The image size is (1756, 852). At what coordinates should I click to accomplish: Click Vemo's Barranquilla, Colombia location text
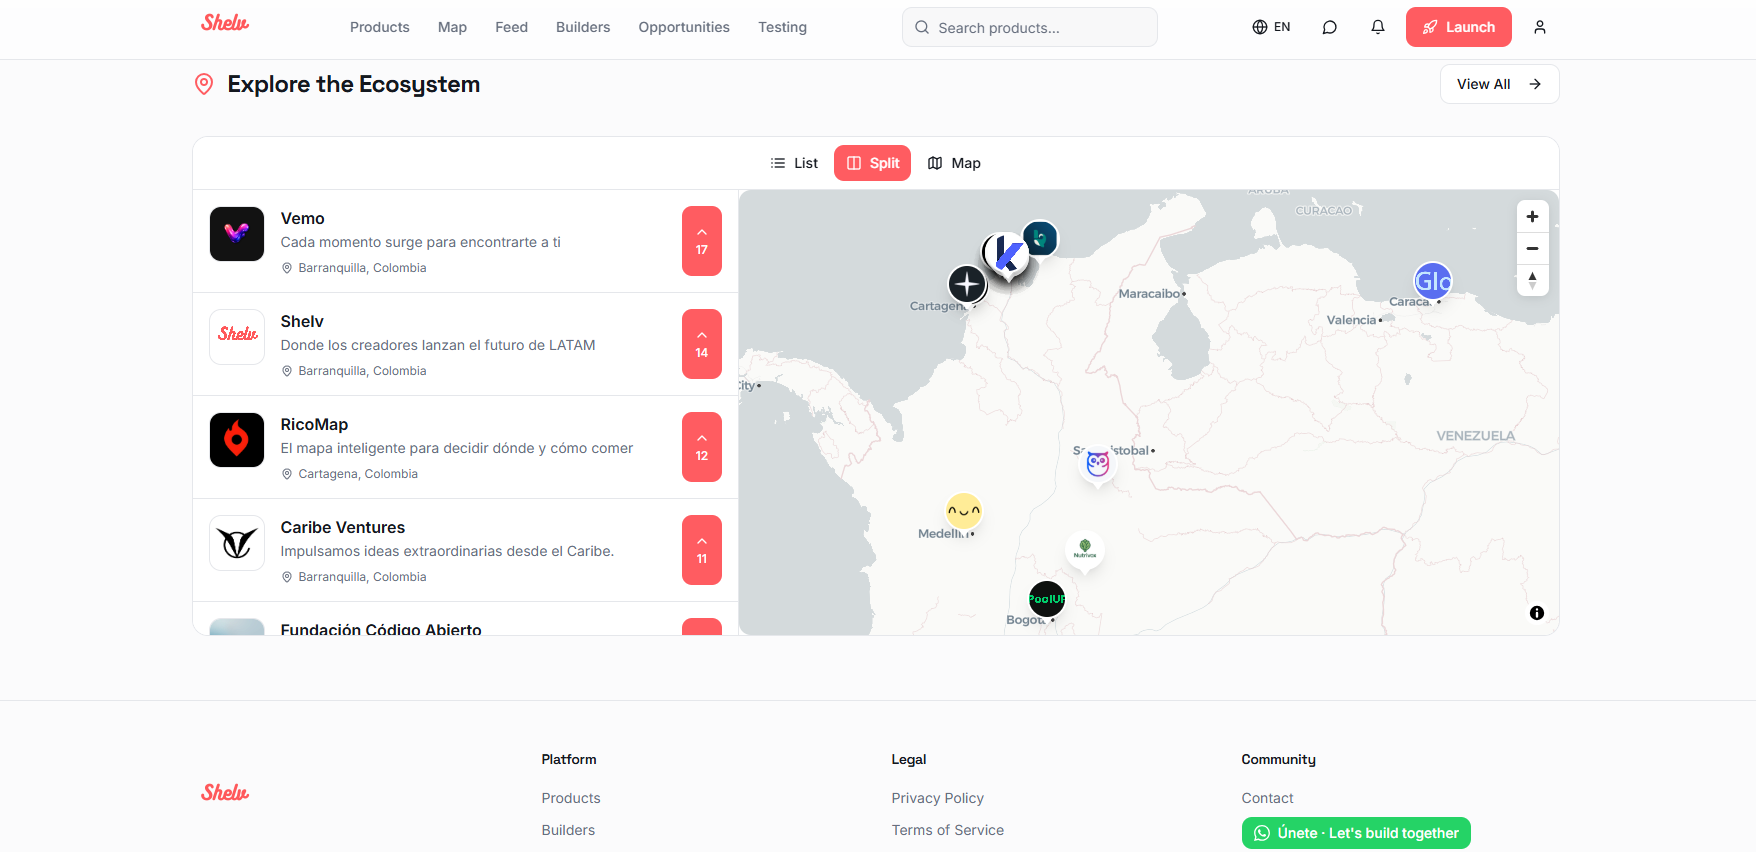click(362, 268)
